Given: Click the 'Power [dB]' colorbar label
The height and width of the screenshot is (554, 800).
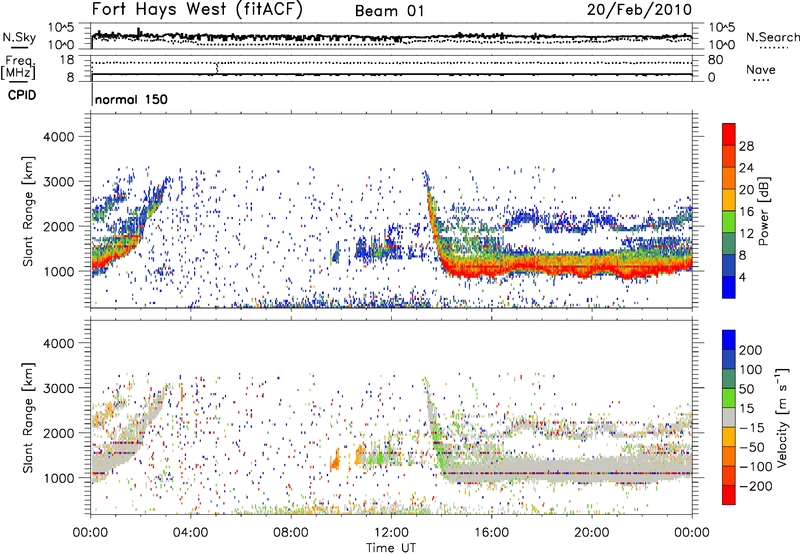Looking at the screenshot, I should [763, 211].
